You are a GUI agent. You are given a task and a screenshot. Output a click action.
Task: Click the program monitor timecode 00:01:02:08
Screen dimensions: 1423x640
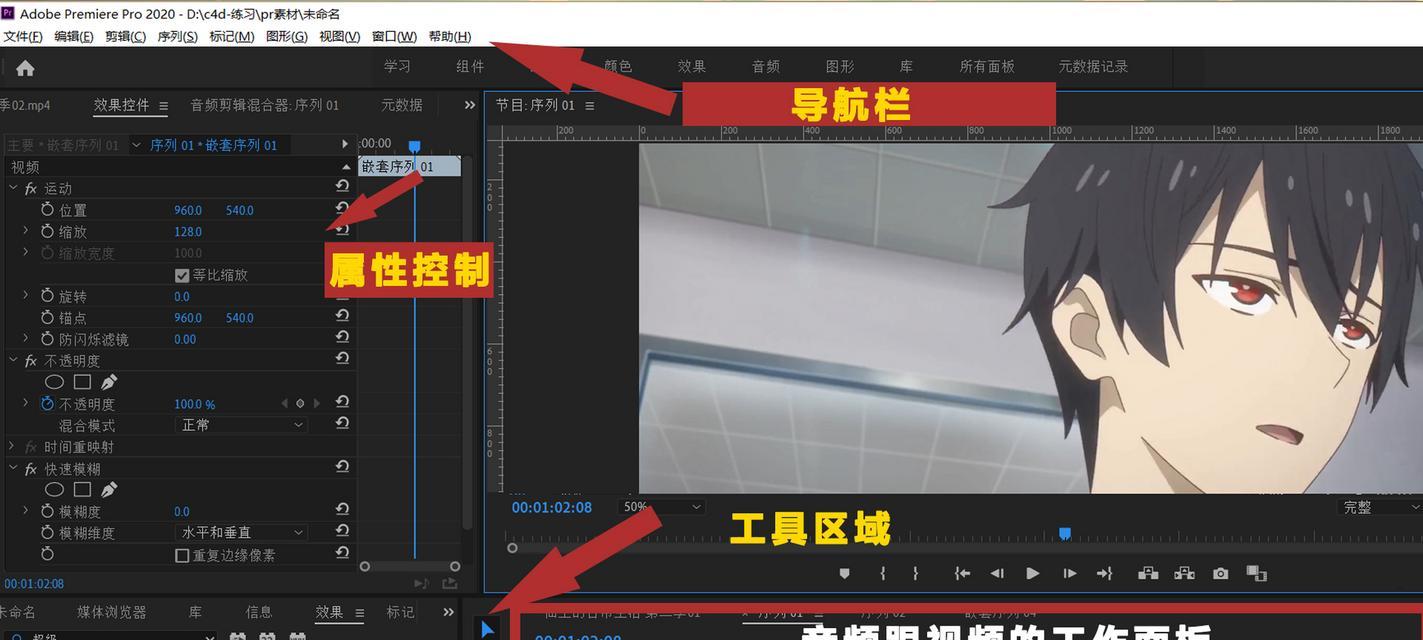click(552, 507)
